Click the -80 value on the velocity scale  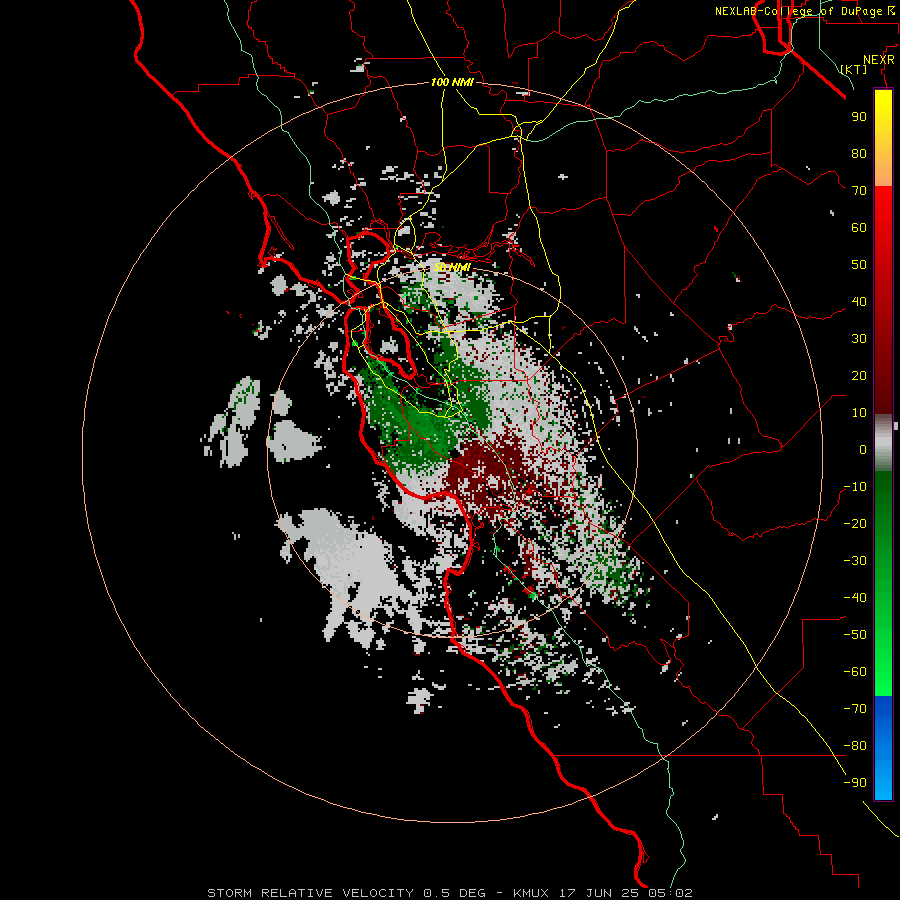click(x=855, y=746)
